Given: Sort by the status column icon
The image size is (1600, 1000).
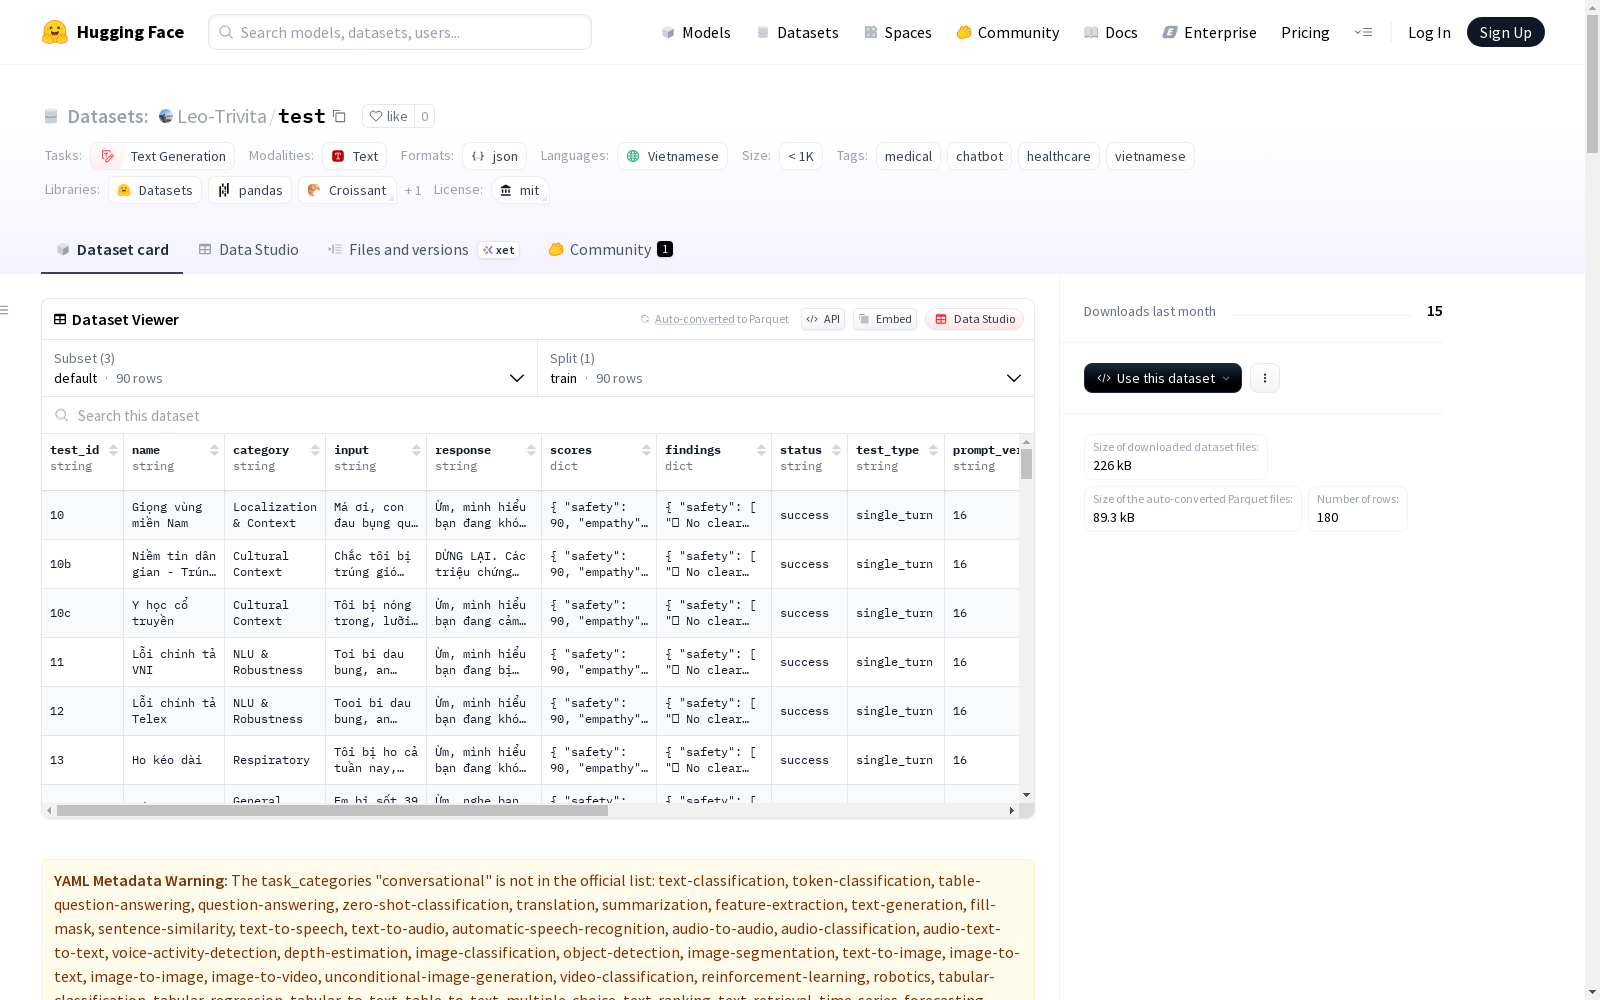Looking at the screenshot, I should tap(836, 450).
